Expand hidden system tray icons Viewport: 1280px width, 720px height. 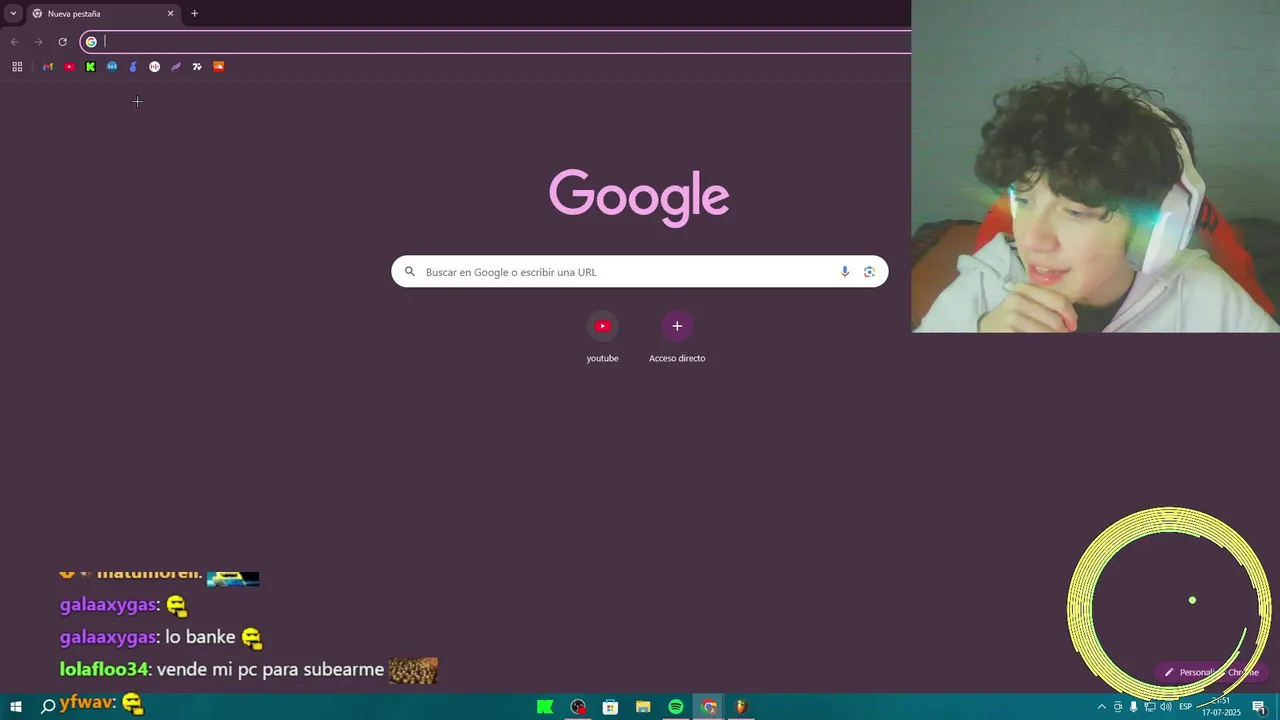point(1102,707)
